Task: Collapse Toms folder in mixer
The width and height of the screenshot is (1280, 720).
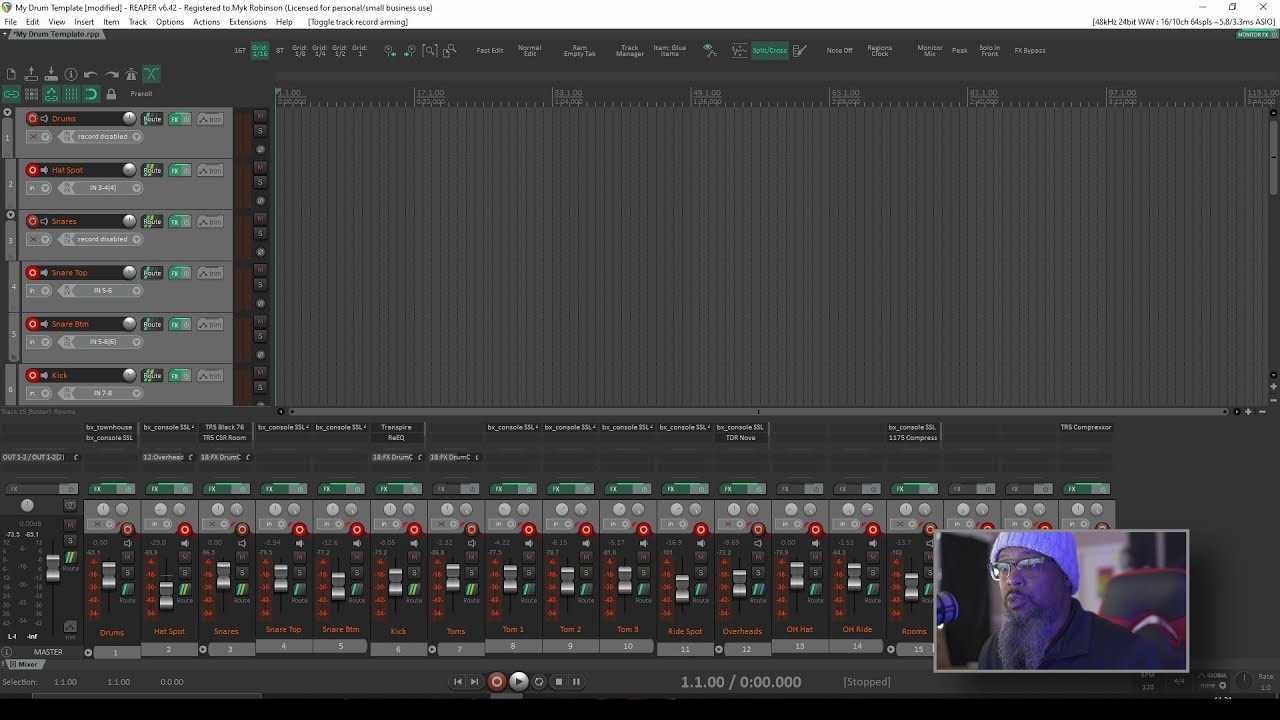Action: coord(432,649)
